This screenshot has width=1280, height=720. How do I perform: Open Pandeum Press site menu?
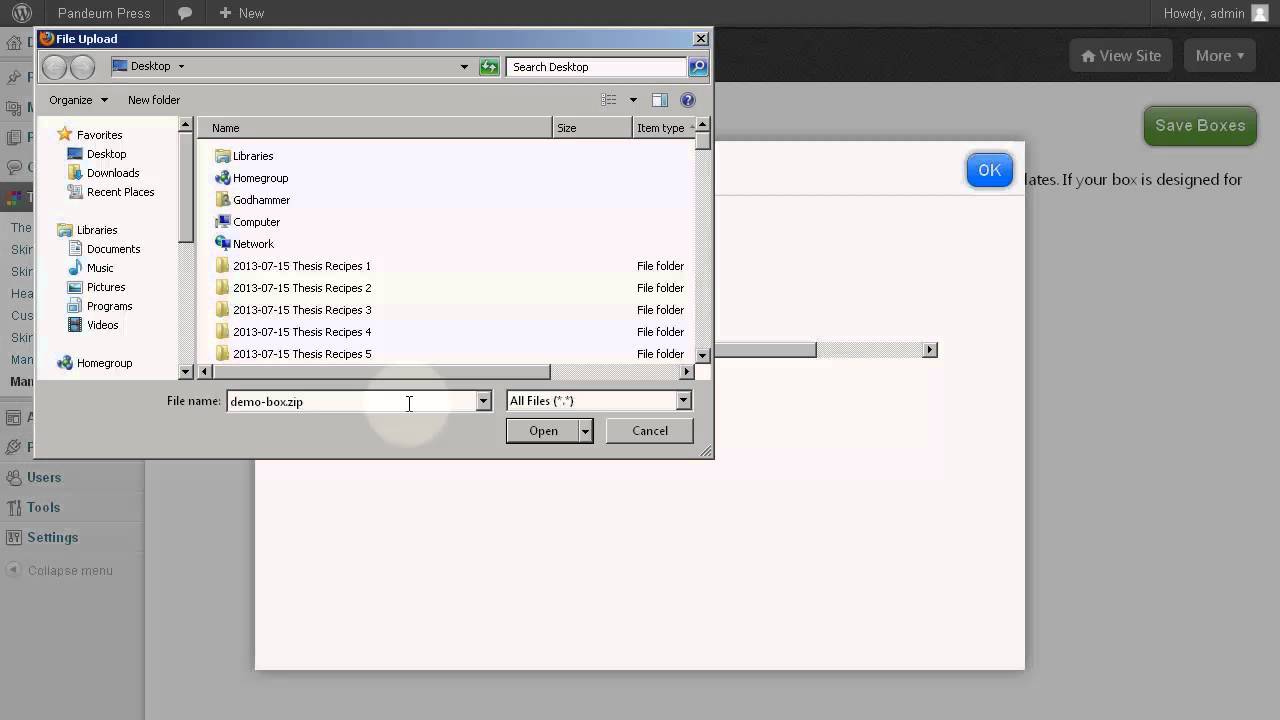tap(104, 13)
